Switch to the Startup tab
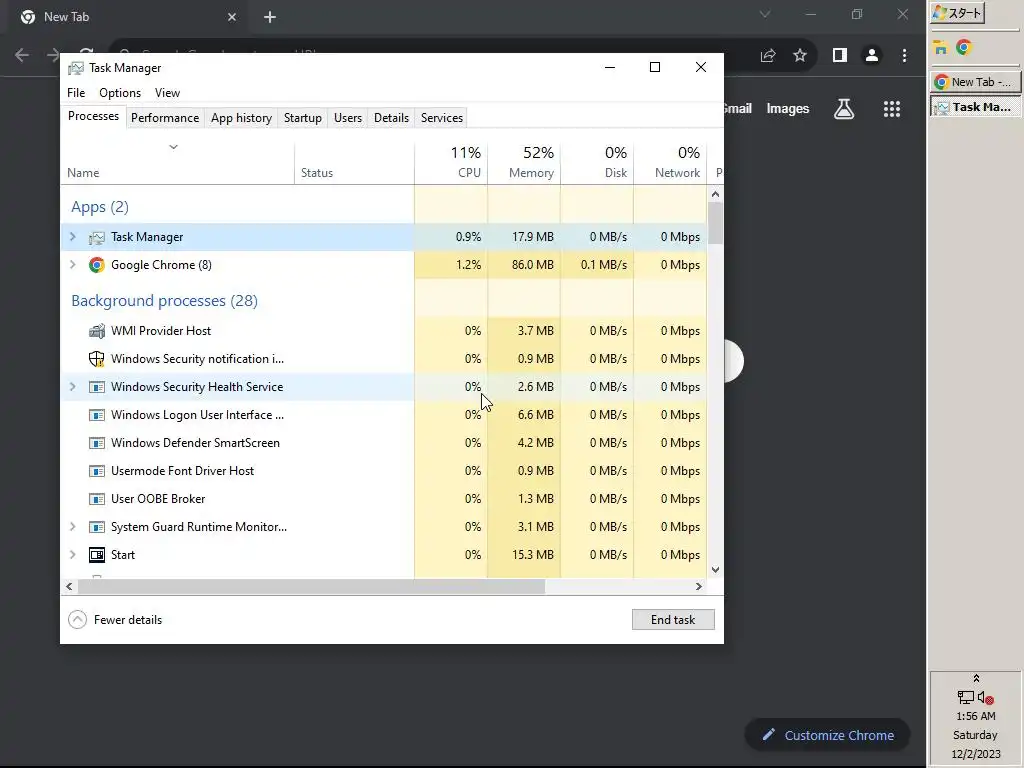This screenshot has width=1024, height=768. point(302,118)
